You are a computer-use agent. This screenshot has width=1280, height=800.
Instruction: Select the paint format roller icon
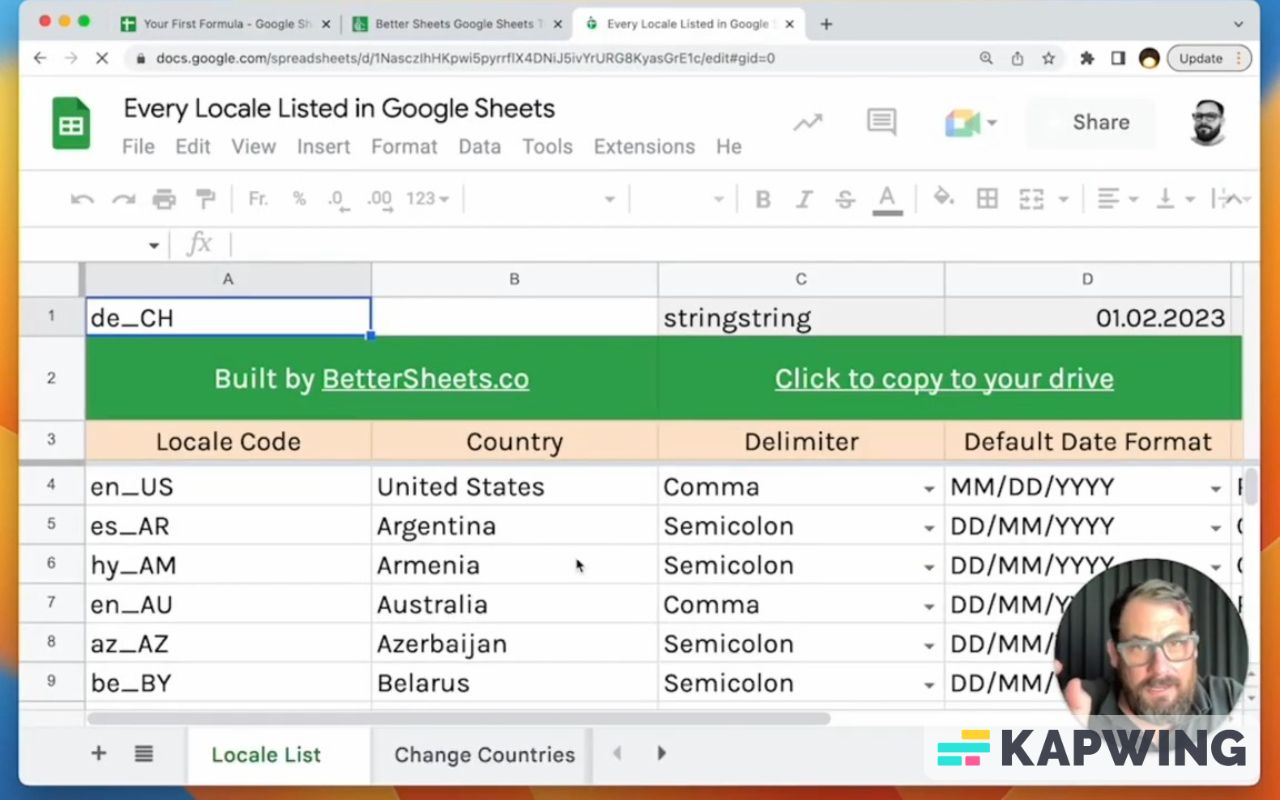pyautogui.click(x=205, y=199)
